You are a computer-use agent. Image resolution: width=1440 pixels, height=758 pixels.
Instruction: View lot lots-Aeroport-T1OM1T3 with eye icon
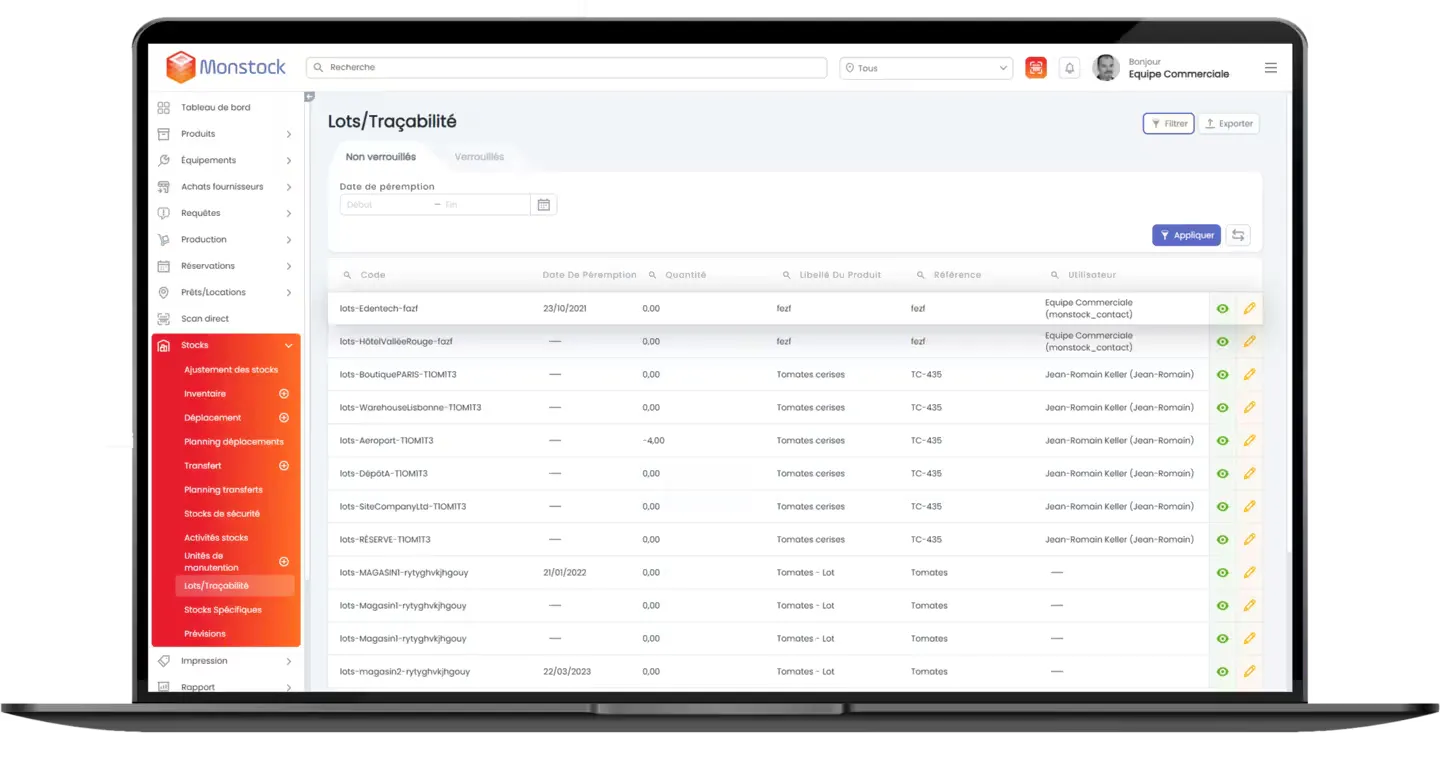click(x=1222, y=441)
